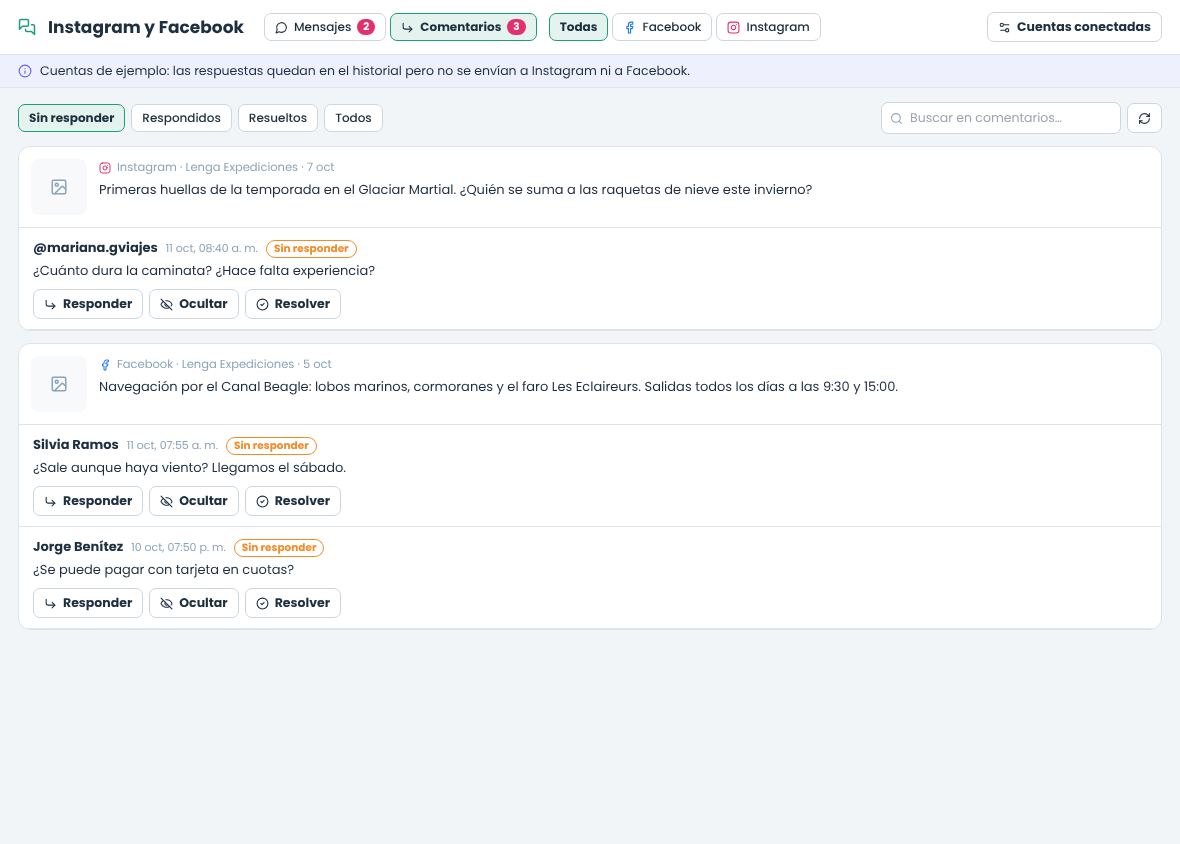Click the search magnifier icon
The height and width of the screenshot is (844, 1180).
896,118
